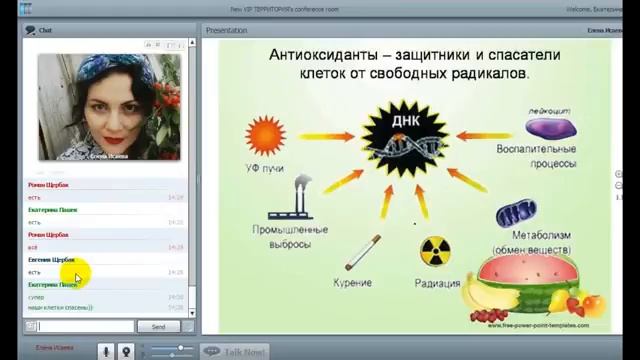Click the Chat panel header label

pyautogui.click(x=45, y=30)
